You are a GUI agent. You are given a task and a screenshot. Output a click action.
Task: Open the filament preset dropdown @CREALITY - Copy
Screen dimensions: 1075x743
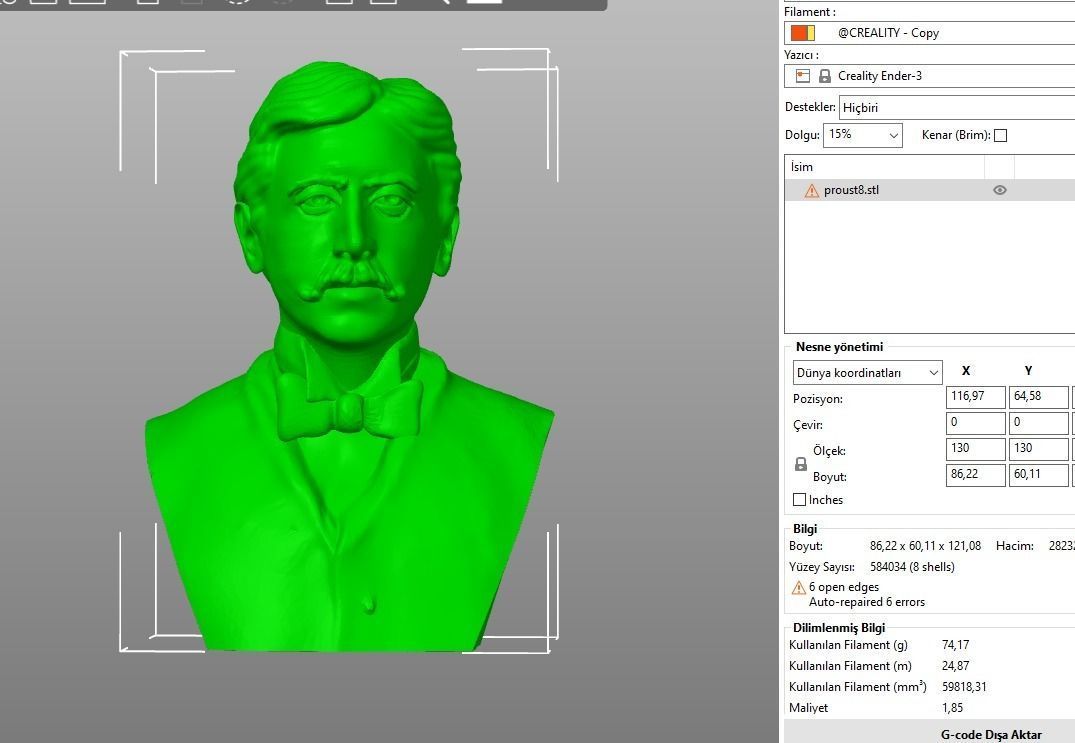[930, 33]
